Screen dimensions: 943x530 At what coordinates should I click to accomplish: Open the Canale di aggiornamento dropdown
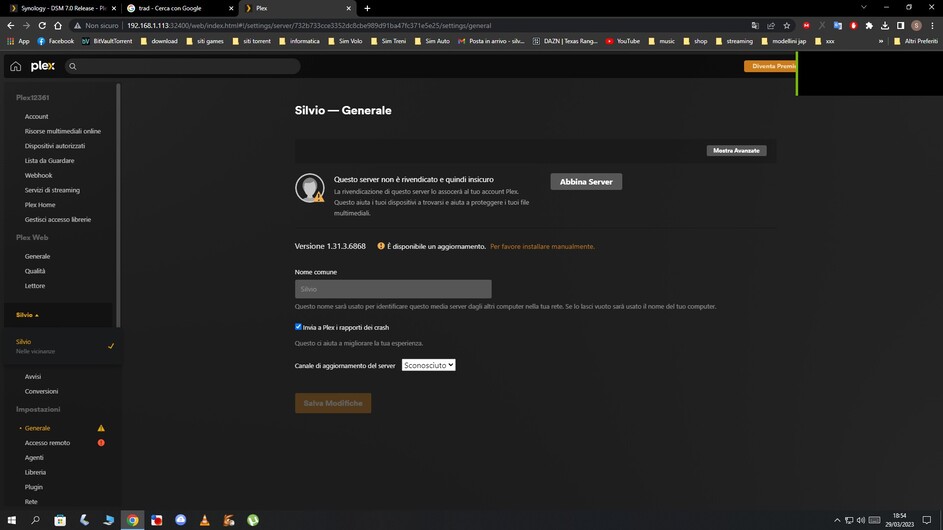click(428, 365)
